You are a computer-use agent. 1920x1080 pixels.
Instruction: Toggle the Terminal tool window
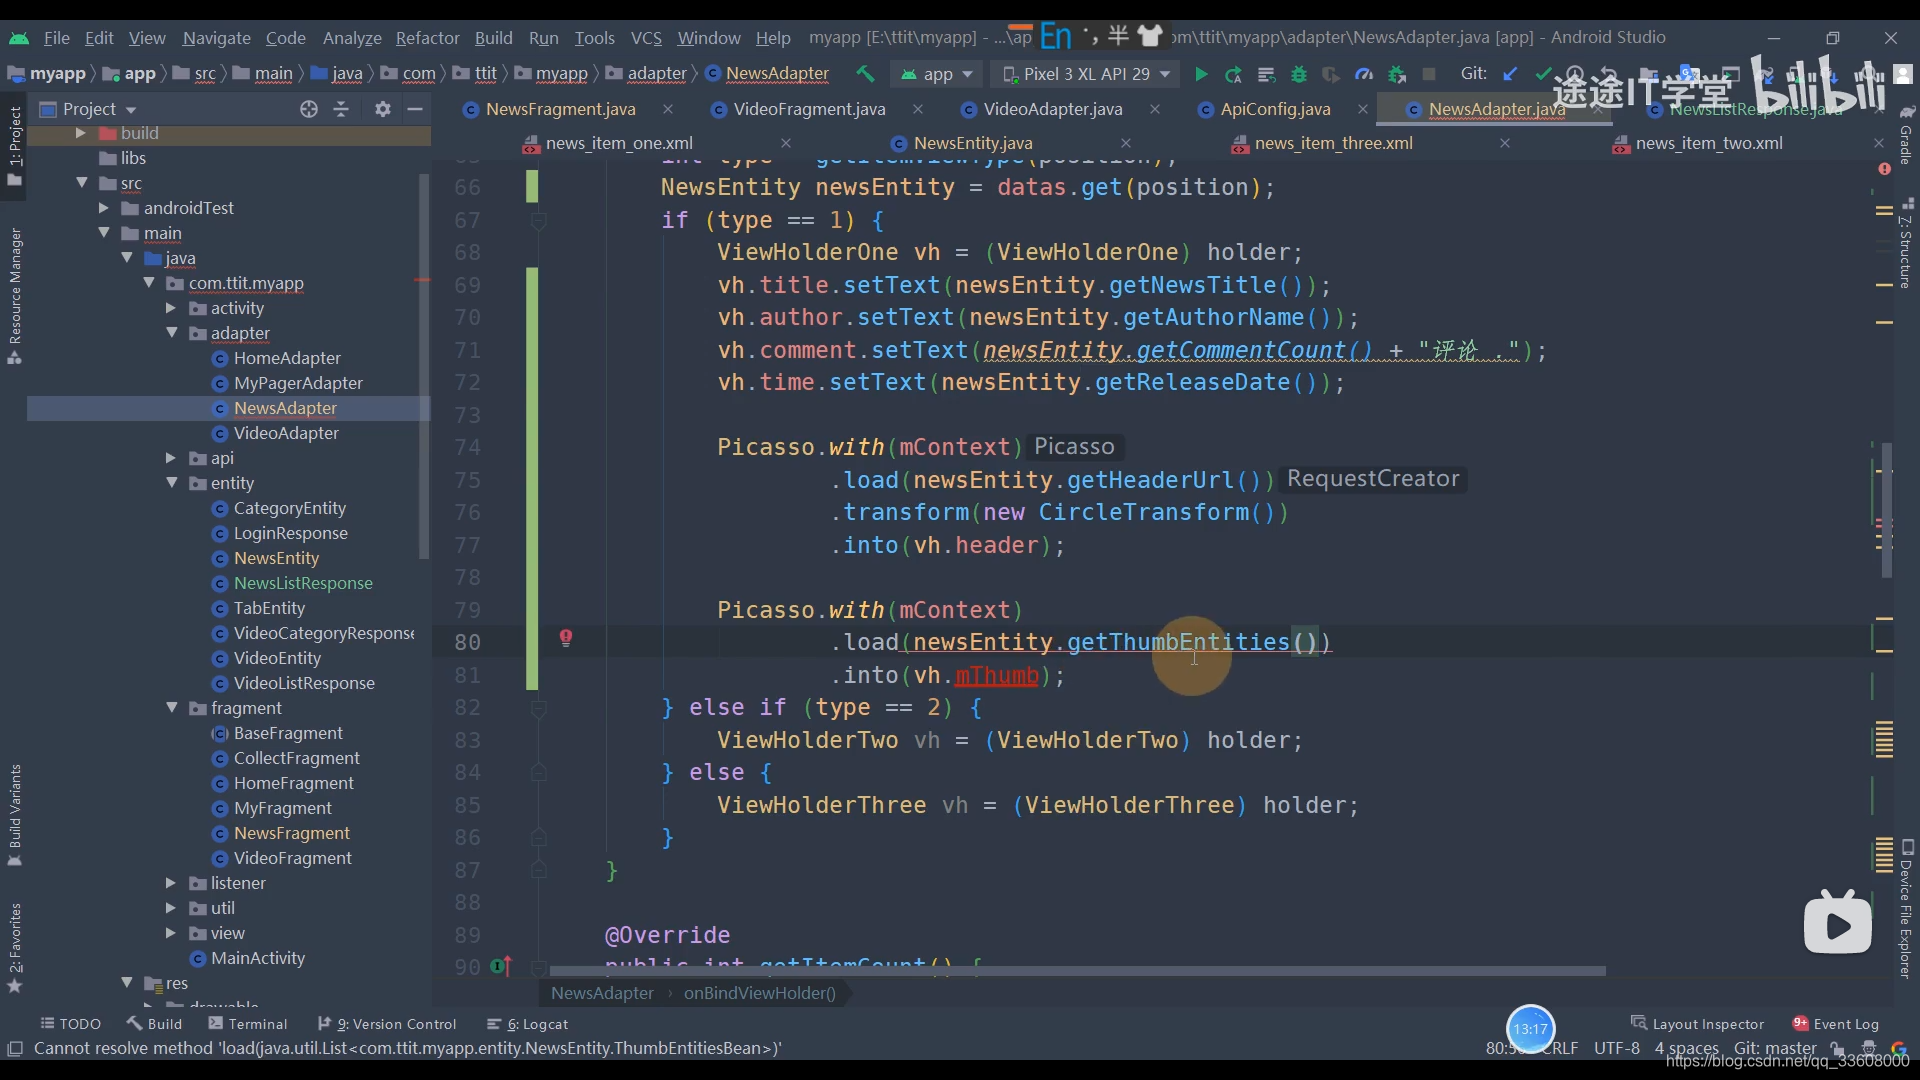tap(247, 1024)
